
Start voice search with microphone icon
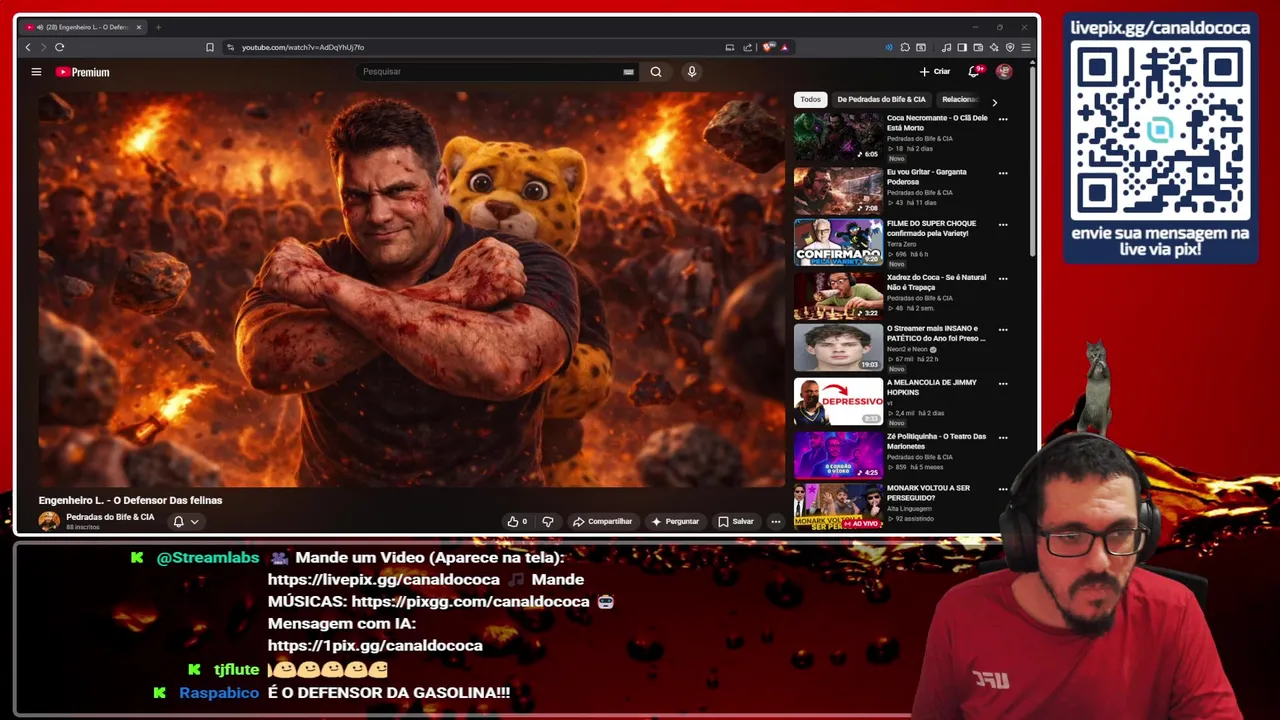(691, 72)
